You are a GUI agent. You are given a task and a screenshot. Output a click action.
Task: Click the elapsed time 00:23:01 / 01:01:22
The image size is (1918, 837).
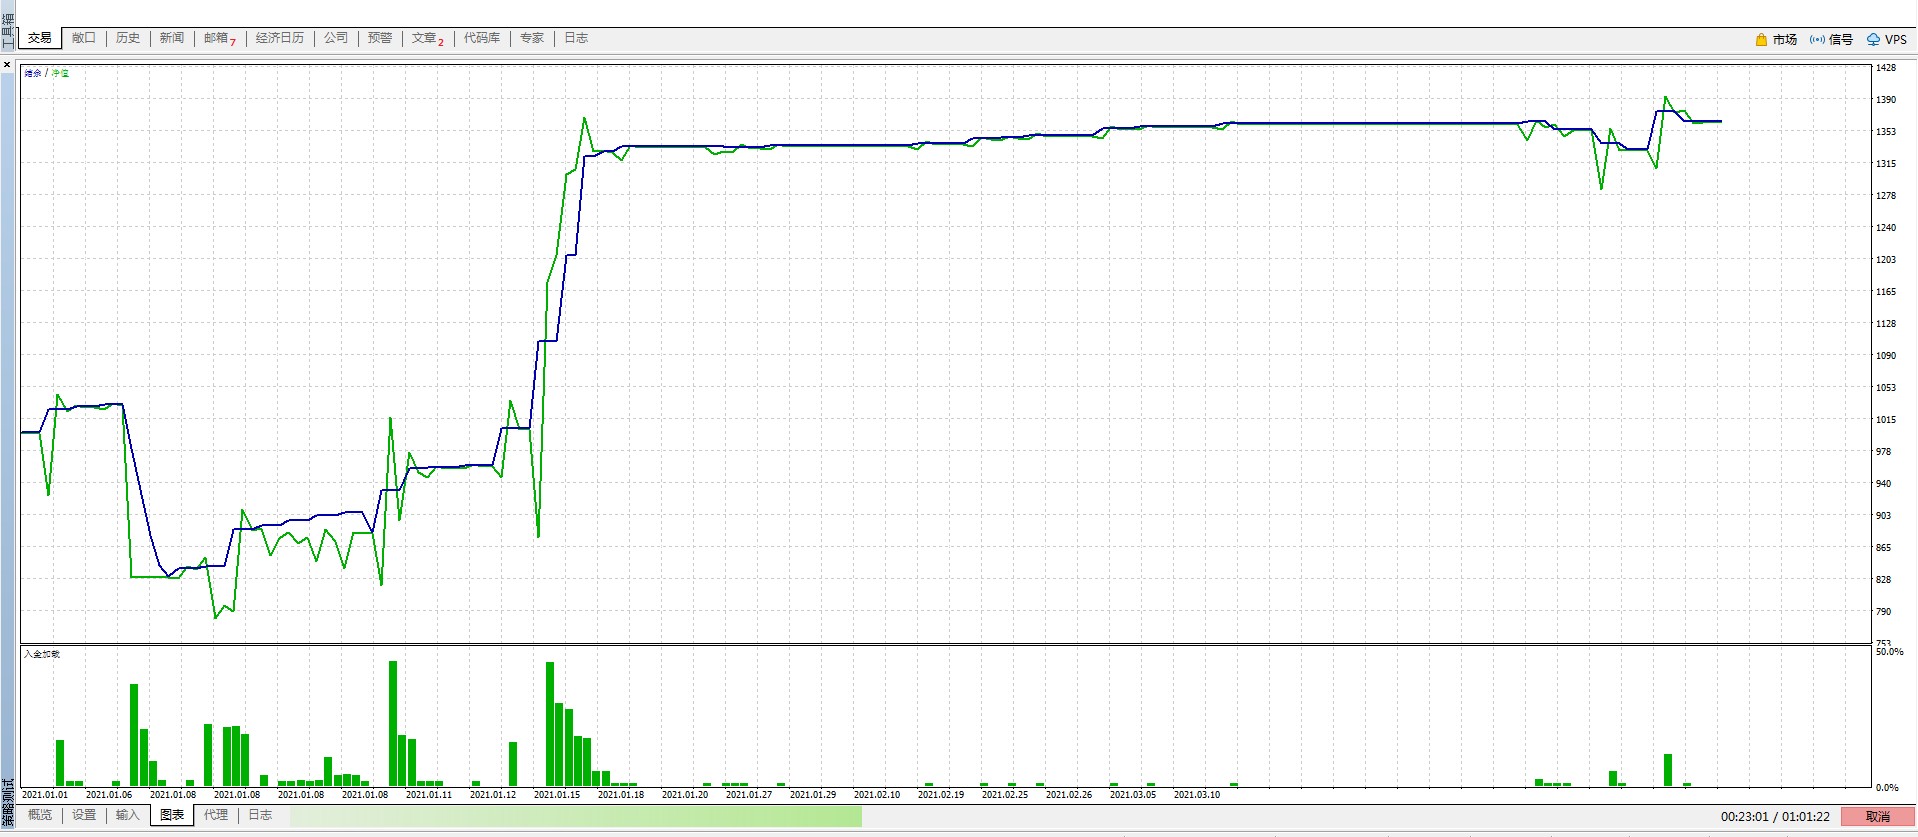click(1775, 816)
